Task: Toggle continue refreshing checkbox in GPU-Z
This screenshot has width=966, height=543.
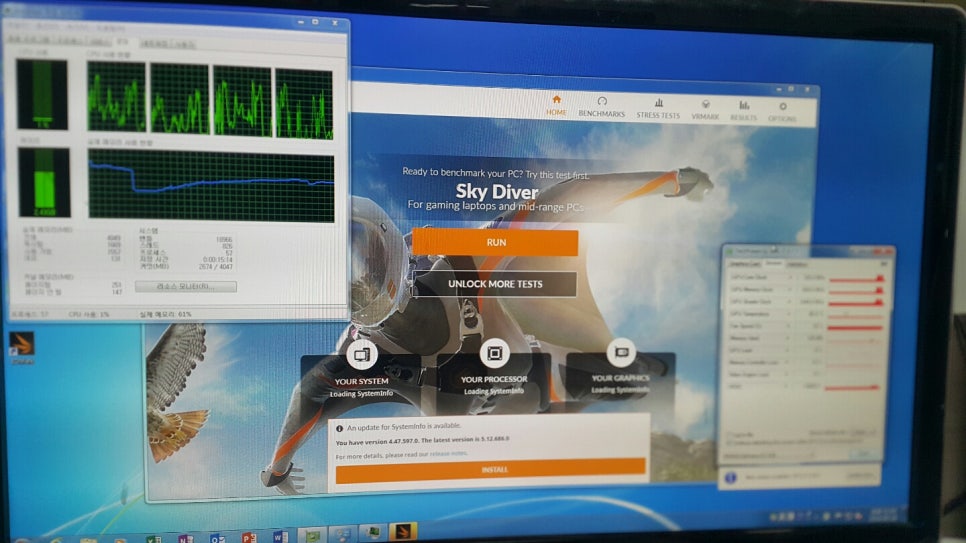Action: tap(731, 442)
